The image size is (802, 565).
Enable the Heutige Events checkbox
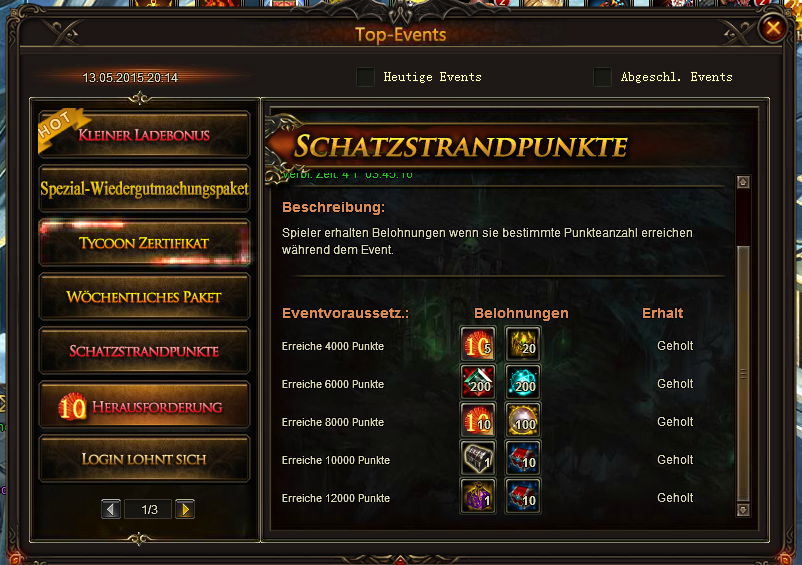(x=366, y=77)
